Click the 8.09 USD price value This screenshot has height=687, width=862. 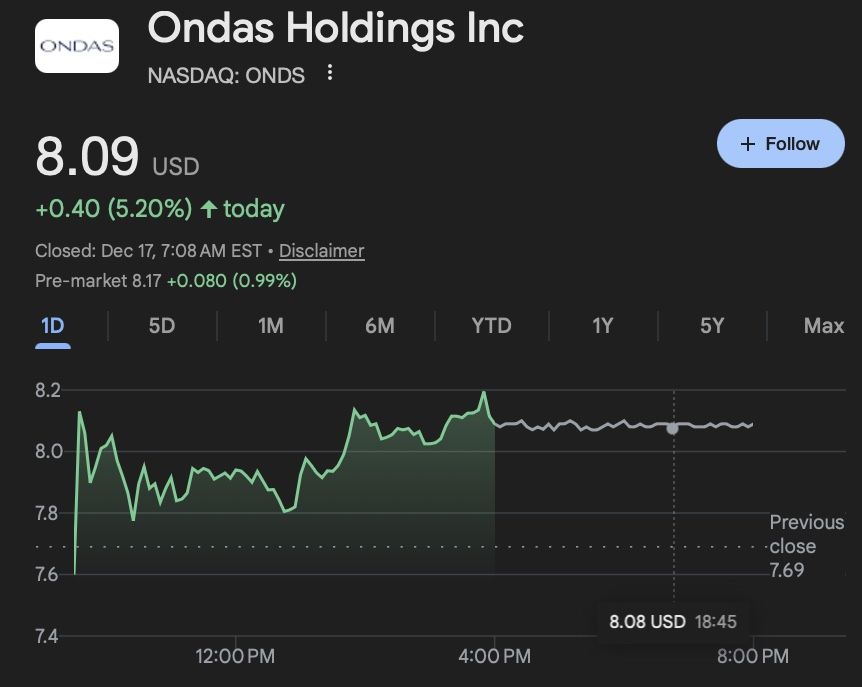click(87, 157)
